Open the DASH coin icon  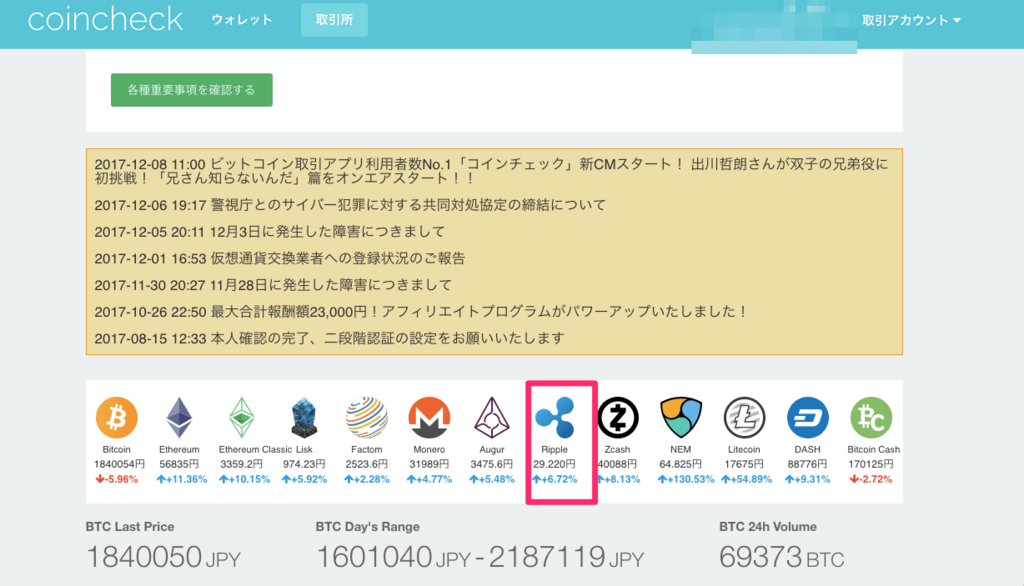[807, 418]
